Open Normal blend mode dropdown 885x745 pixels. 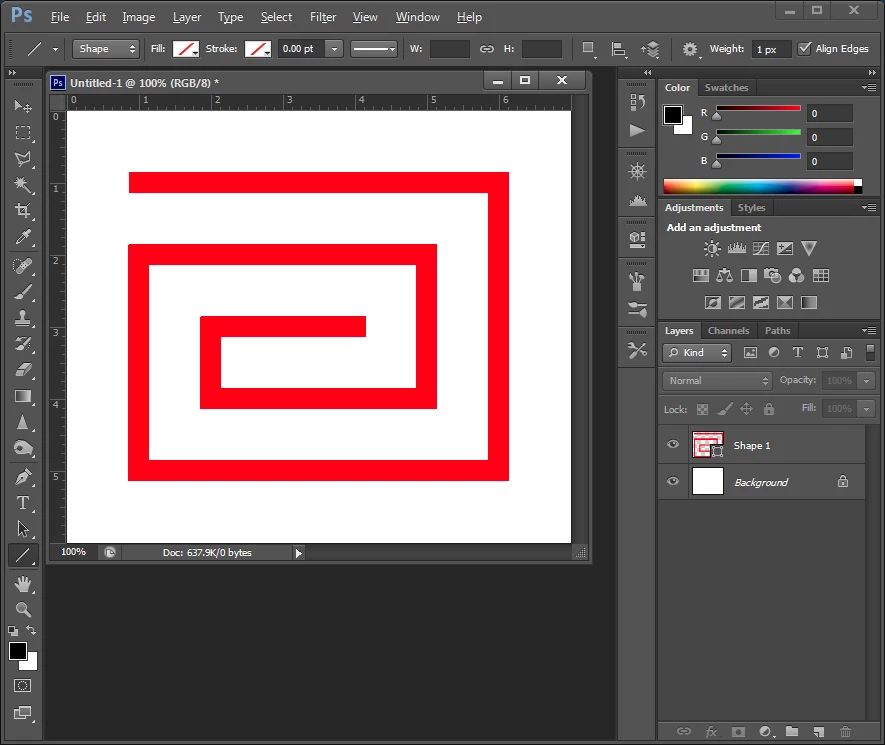tap(717, 381)
